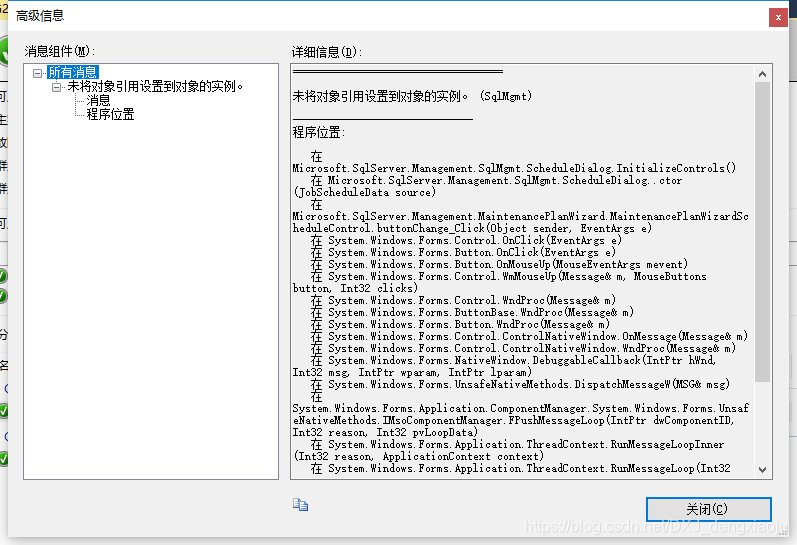Click the 详细信息(D) label

[x=327, y=52]
